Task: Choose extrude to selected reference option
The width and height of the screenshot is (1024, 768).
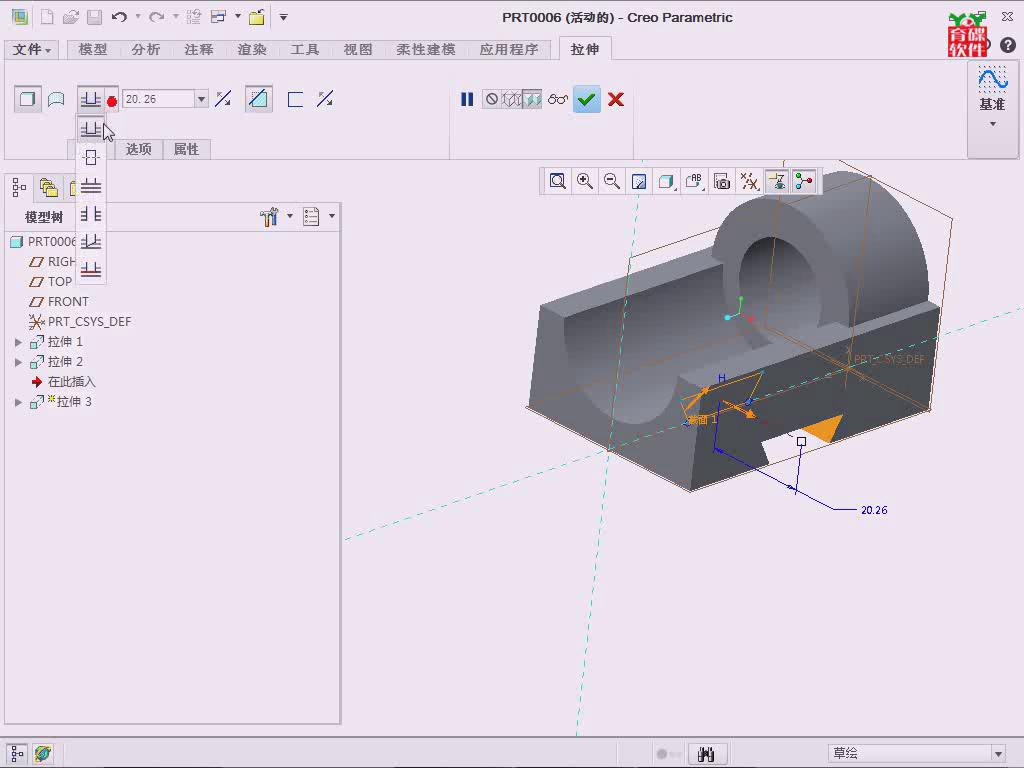Action: [x=91, y=270]
